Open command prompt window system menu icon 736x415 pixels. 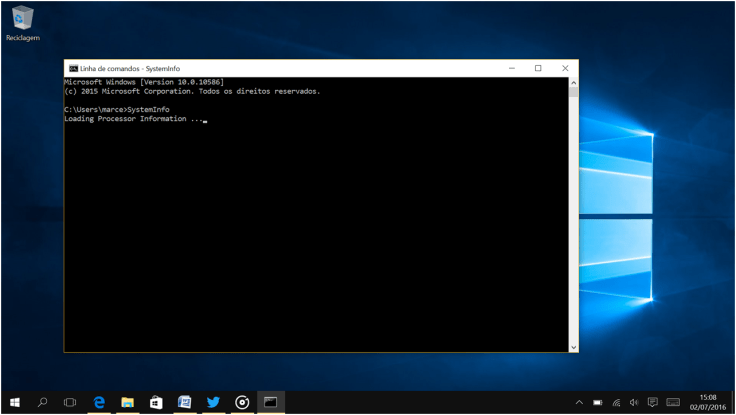73,68
